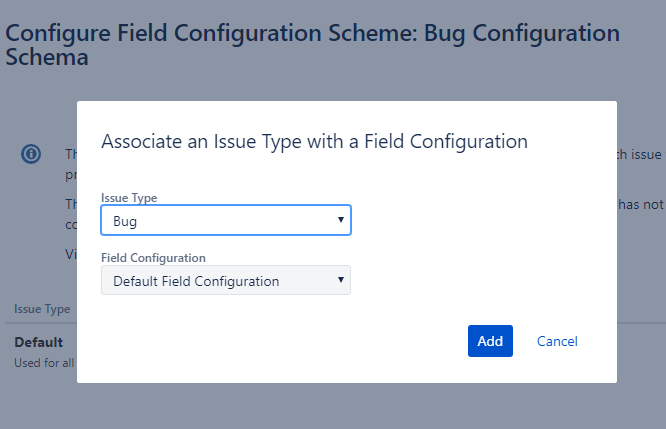Click the Configure Field Configuration Scheme page title
The width and height of the screenshot is (666, 429).
pos(312,45)
